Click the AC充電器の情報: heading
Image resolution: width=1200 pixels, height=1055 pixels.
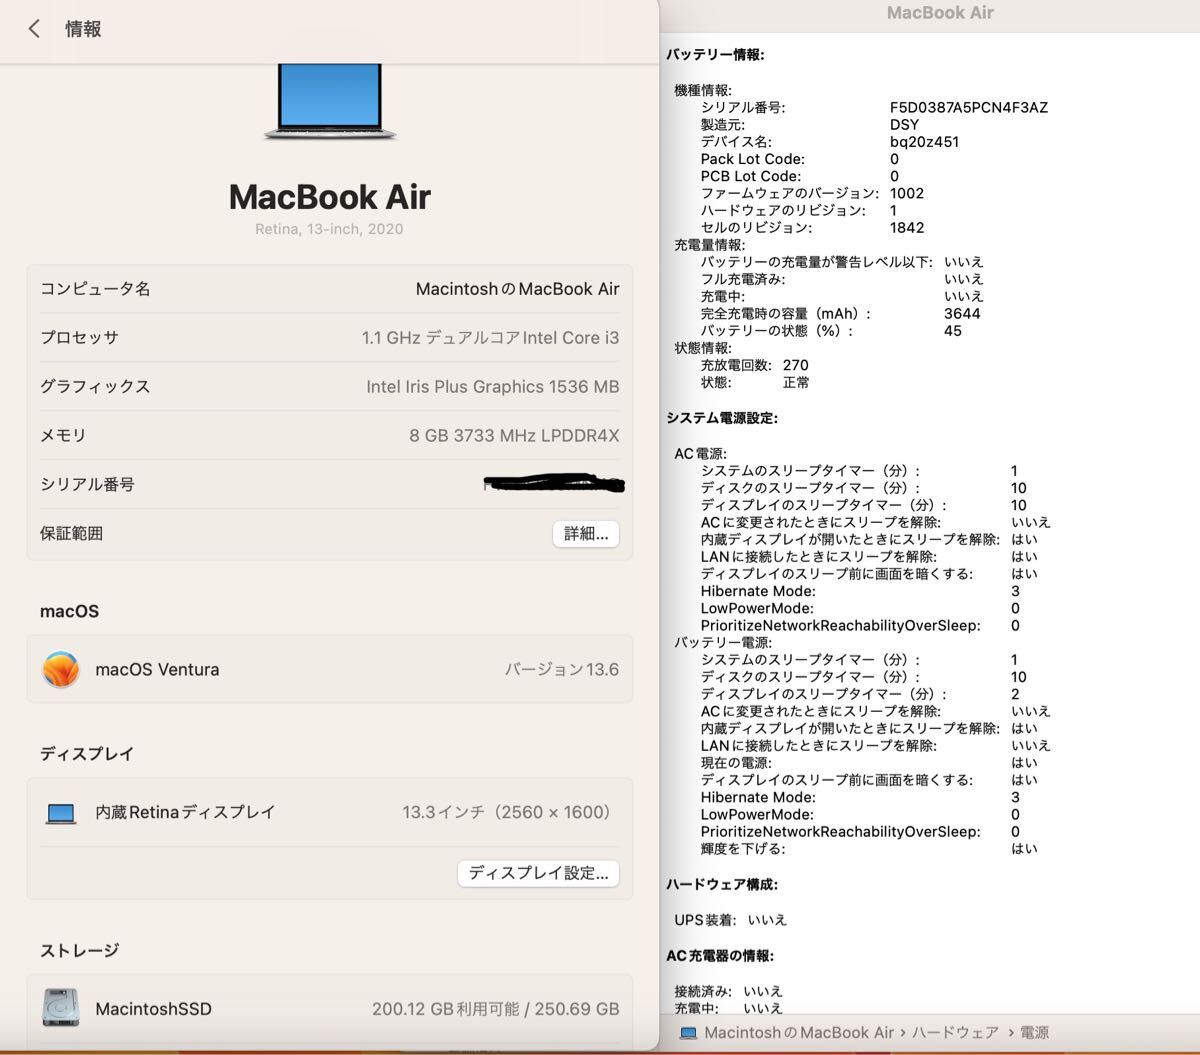(x=720, y=956)
